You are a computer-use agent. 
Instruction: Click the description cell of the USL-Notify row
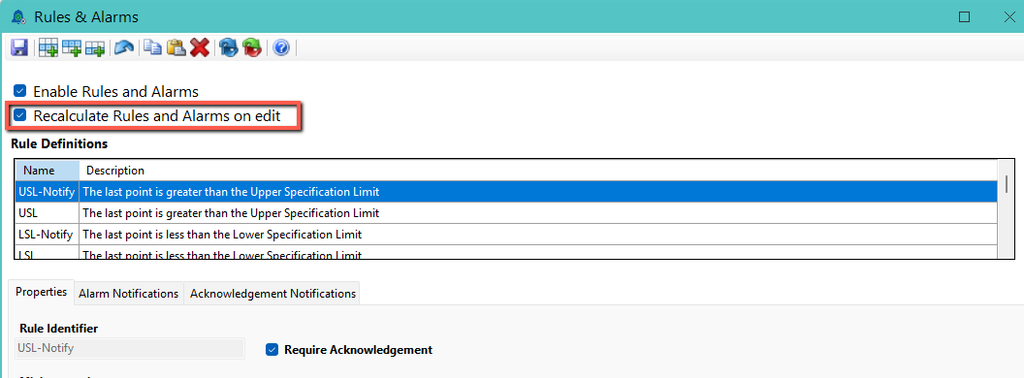tap(538, 192)
